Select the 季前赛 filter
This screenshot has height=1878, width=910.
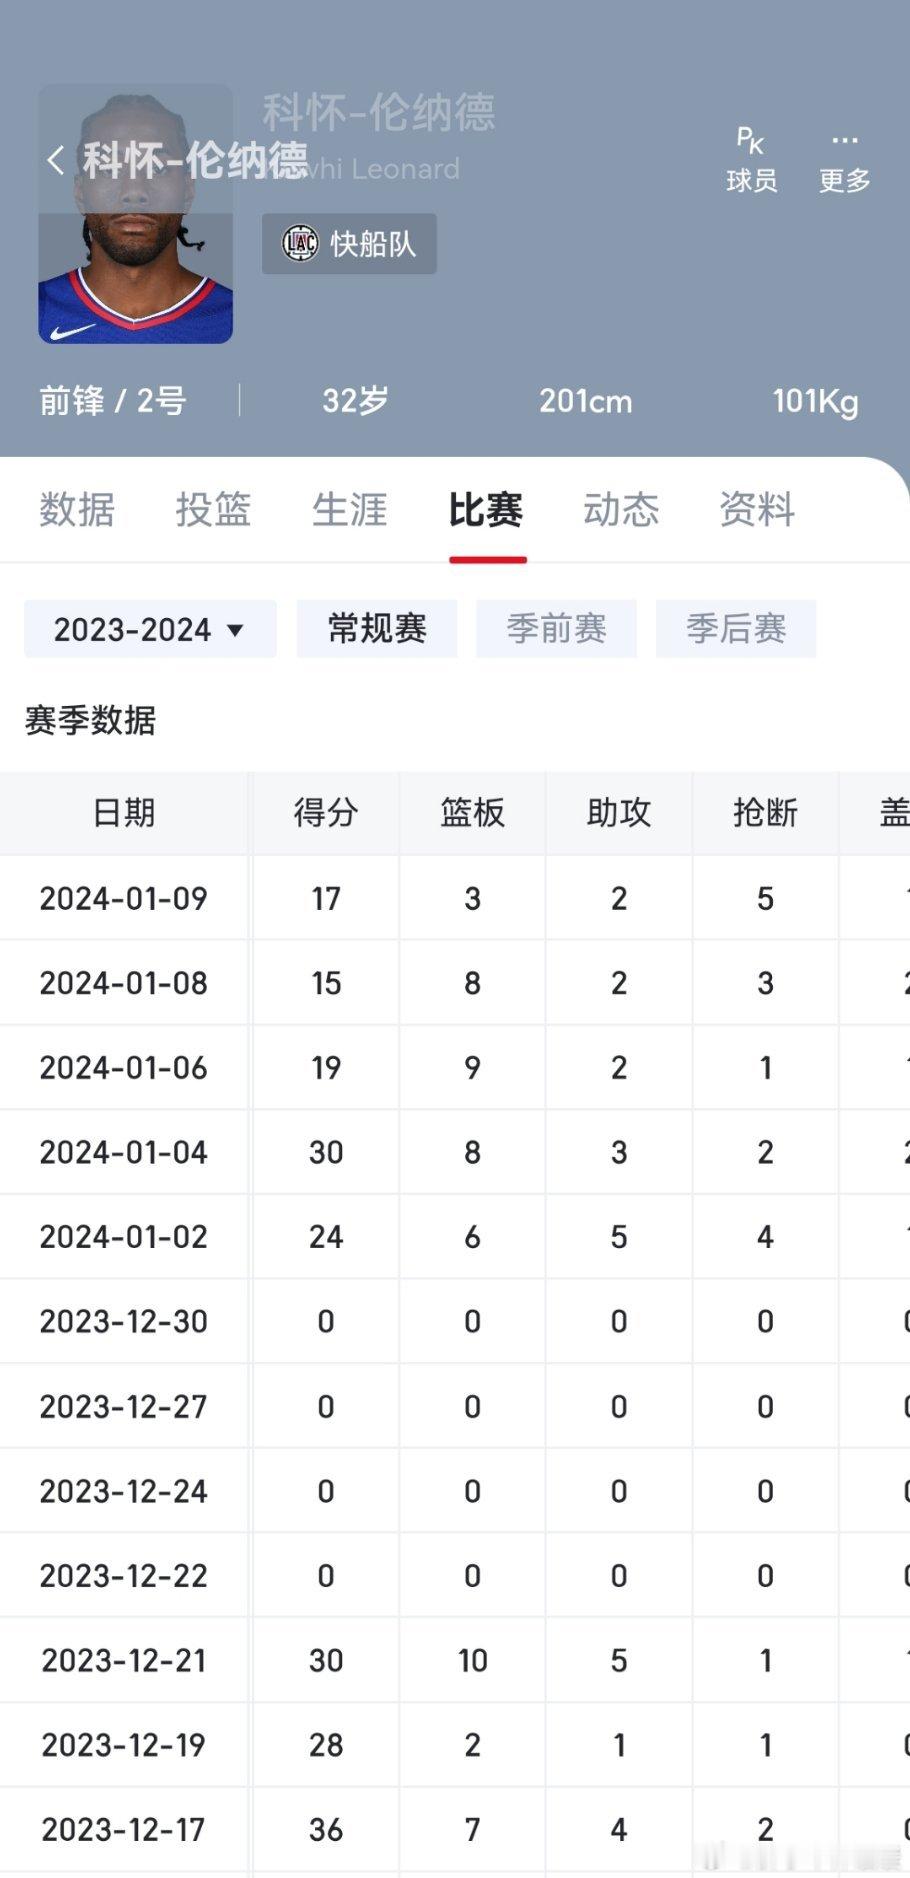click(x=556, y=629)
